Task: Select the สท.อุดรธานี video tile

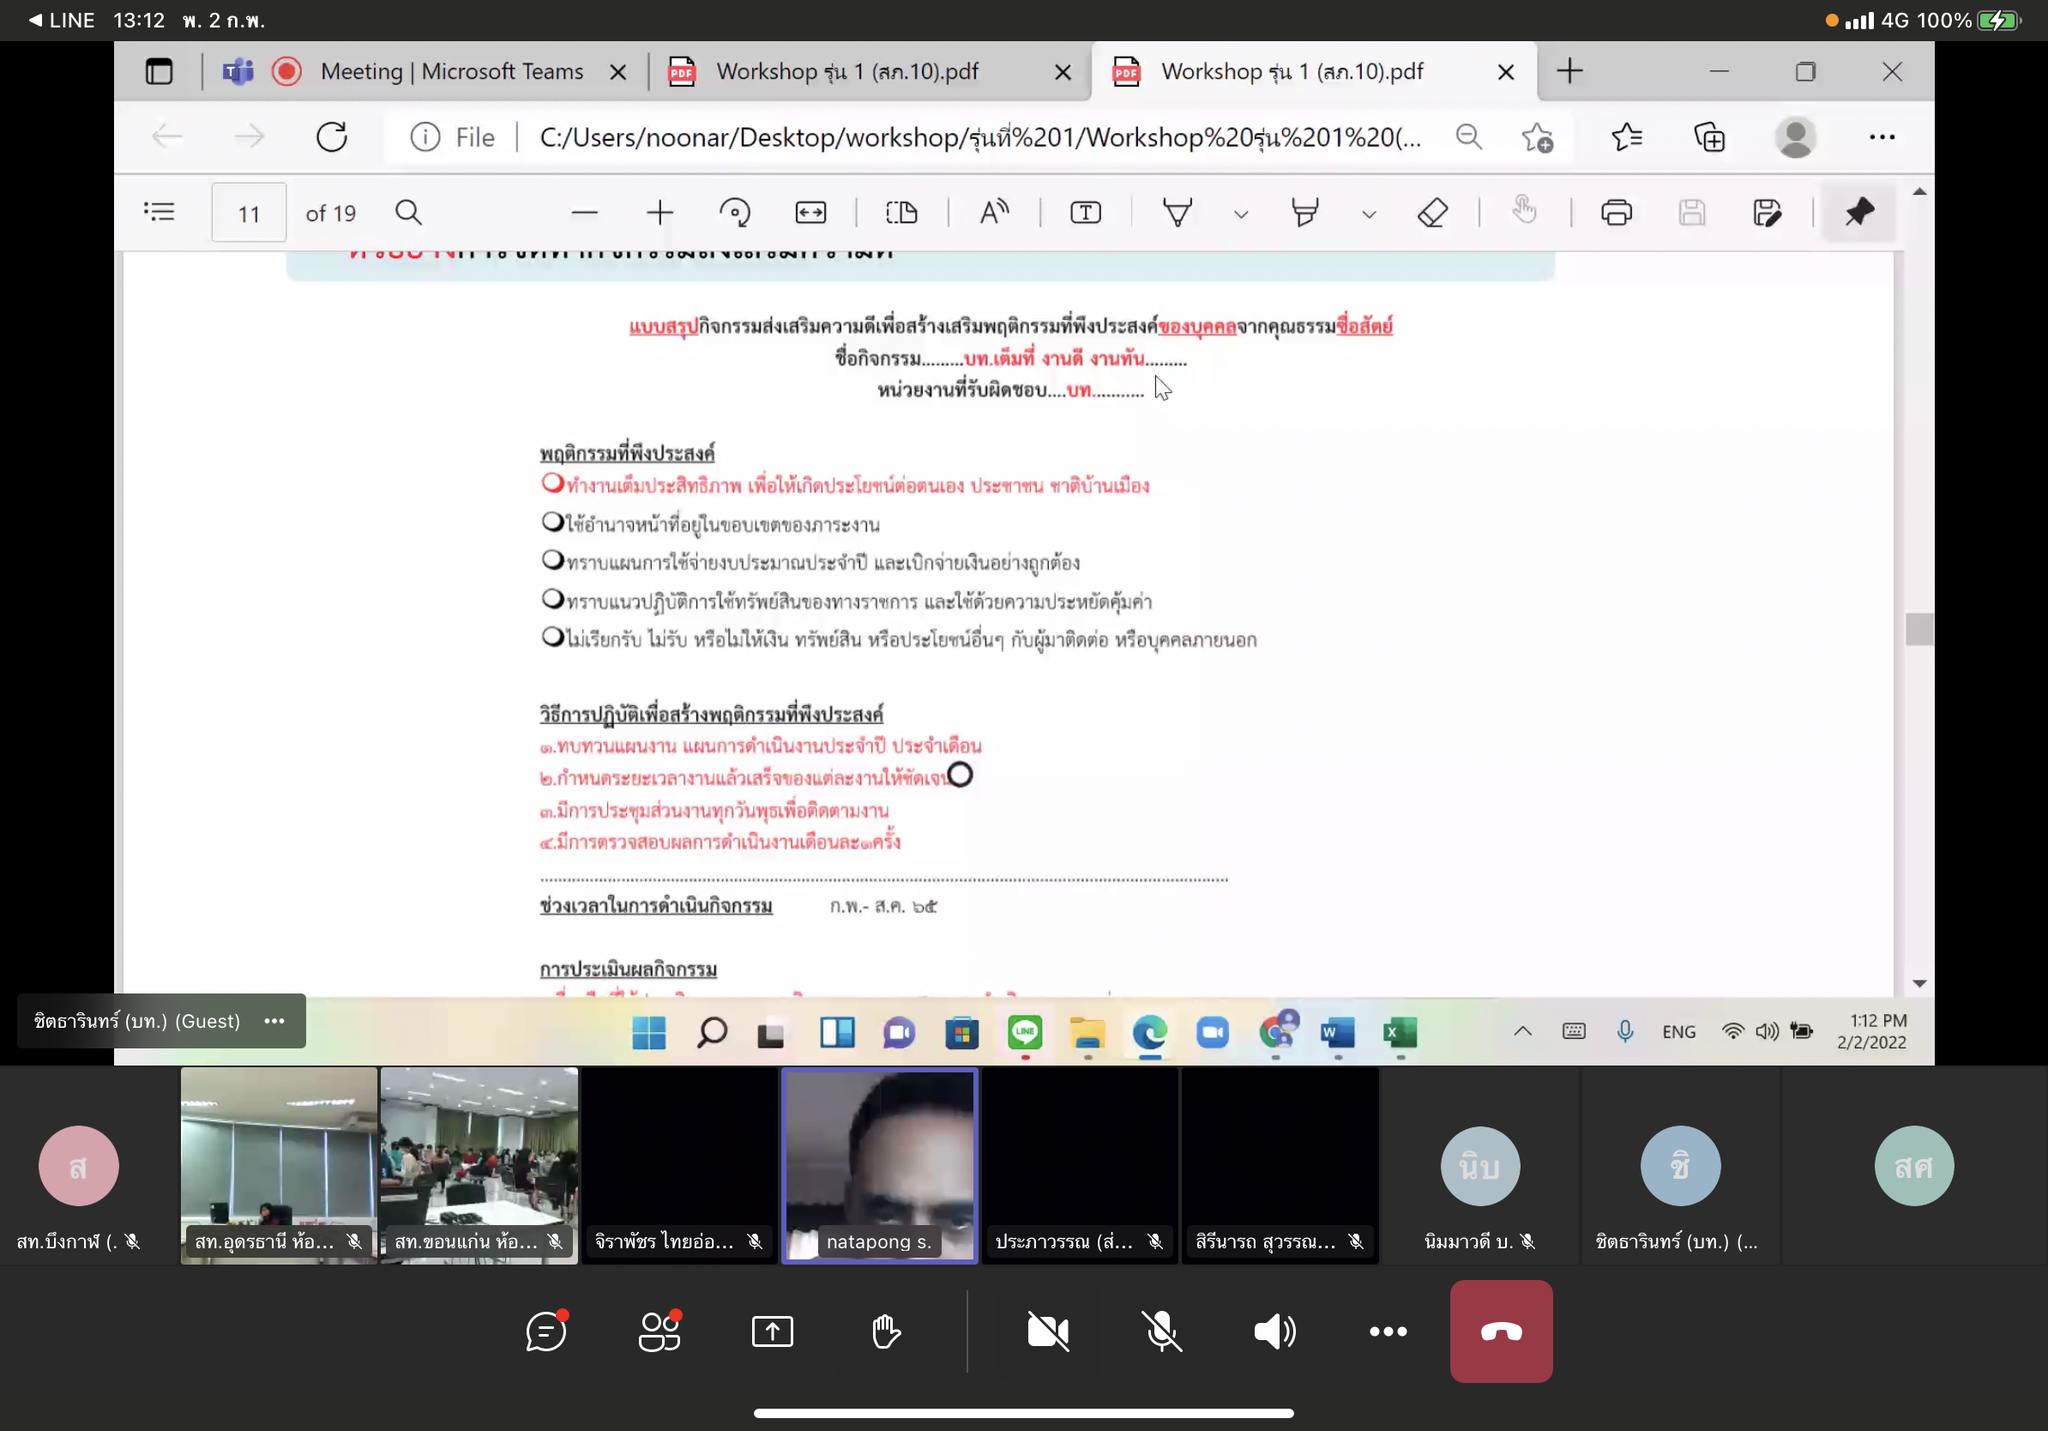Action: [279, 1165]
